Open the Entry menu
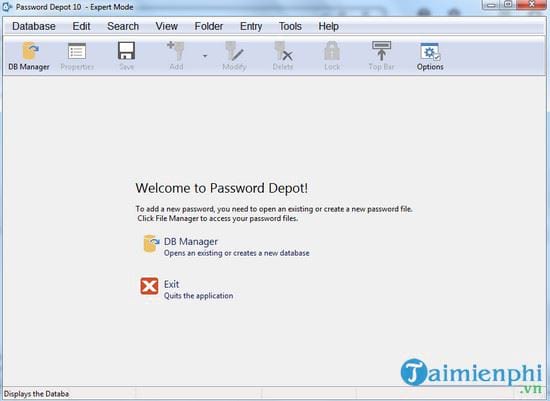This screenshot has width=550, height=401. click(x=251, y=26)
